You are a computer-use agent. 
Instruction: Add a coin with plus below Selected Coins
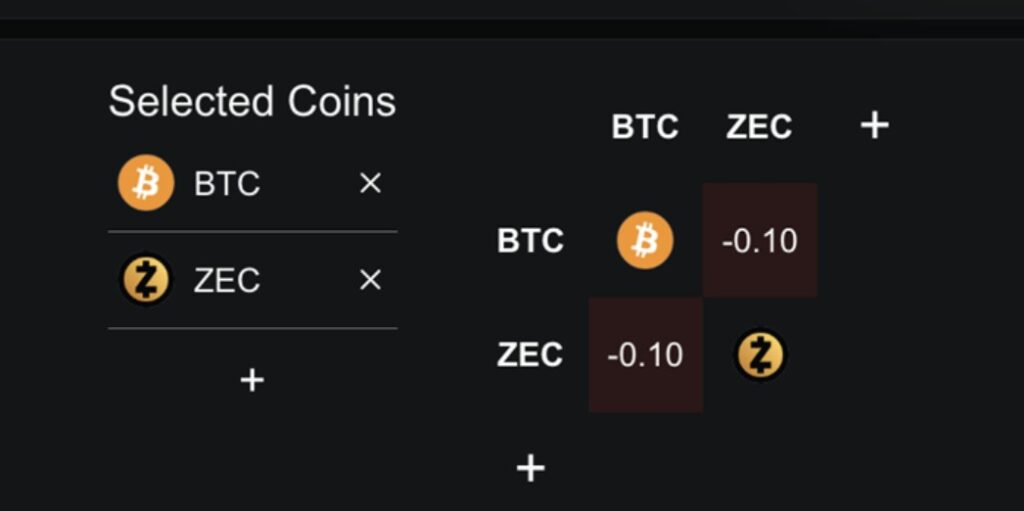tap(252, 380)
